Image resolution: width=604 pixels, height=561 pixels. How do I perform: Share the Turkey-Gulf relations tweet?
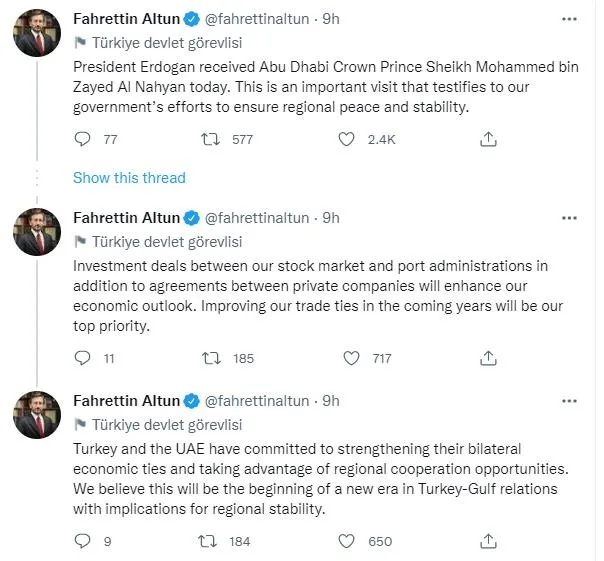[488, 542]
